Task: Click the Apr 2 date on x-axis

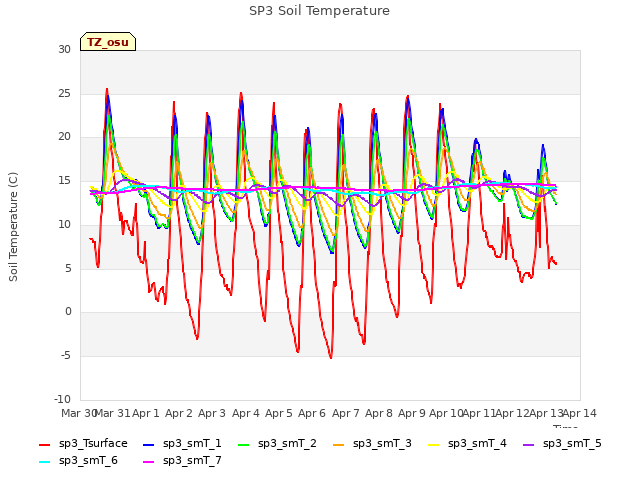Action: (x=179, y=413)
